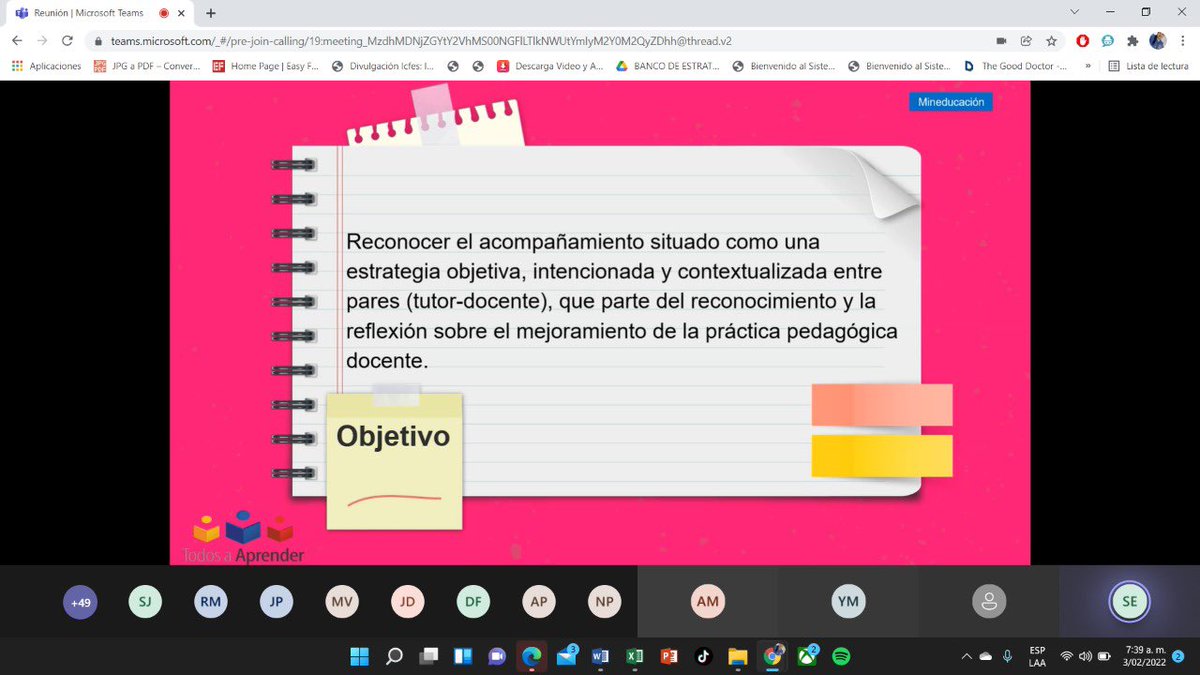Open the Windows Start menu
The width and height of the screenshot is (1200, 675).
pyautogui.click(x=358, y=656)
